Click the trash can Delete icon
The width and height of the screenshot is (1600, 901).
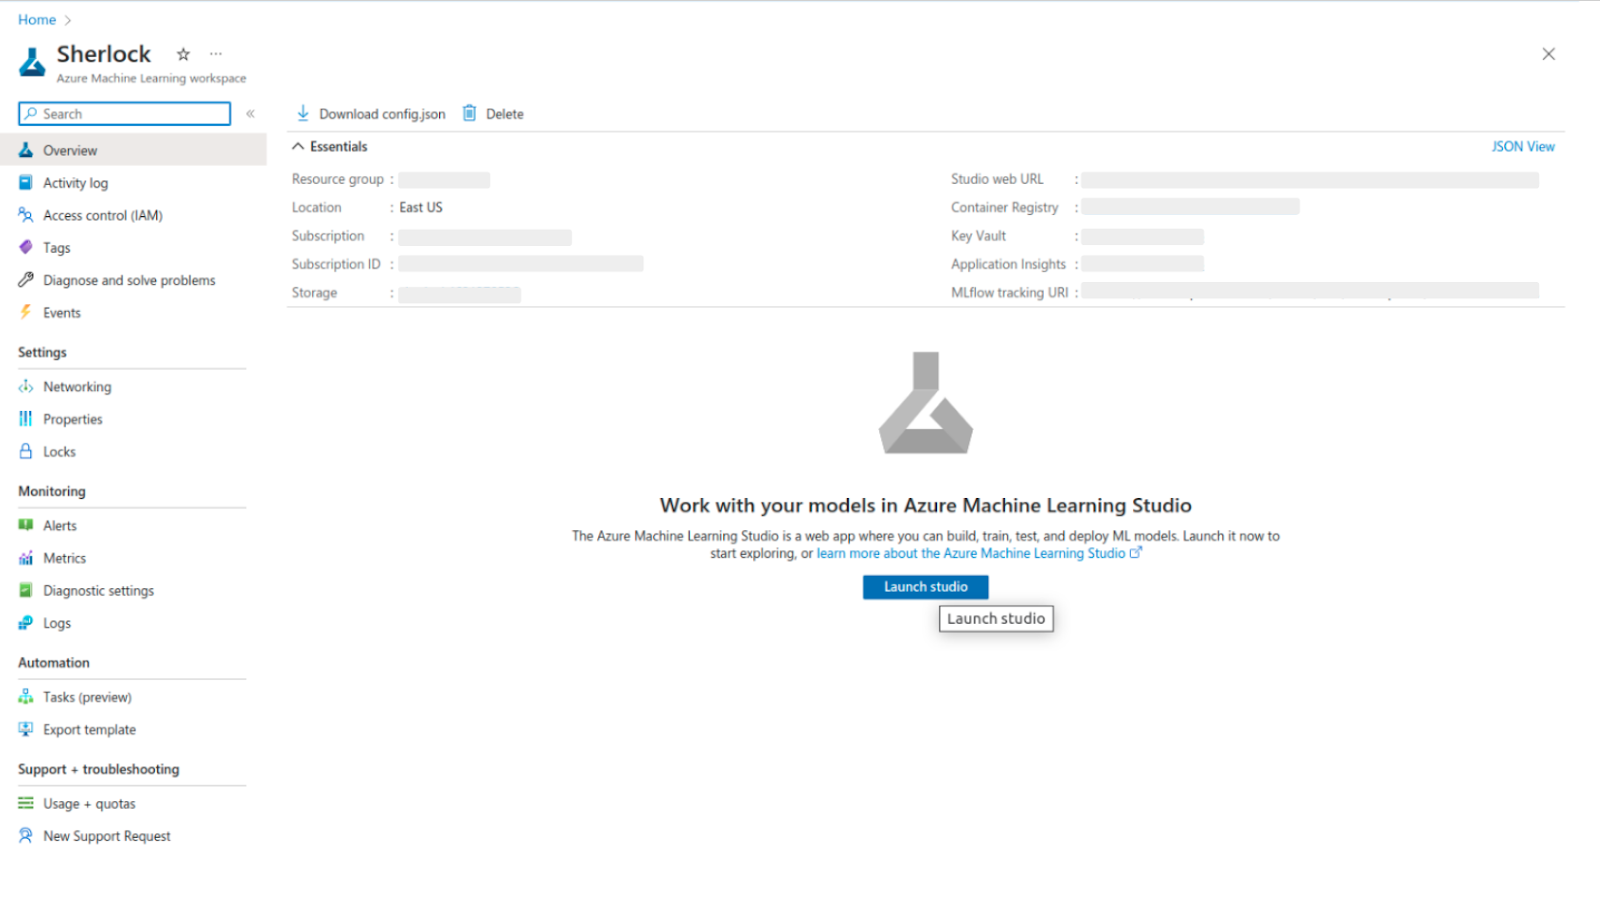point(469,113)
